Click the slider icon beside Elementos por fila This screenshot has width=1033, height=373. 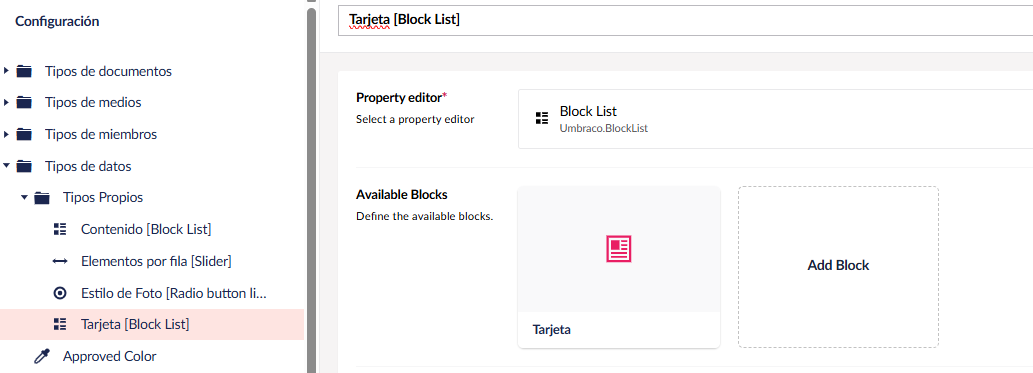(x=60, y=261)
